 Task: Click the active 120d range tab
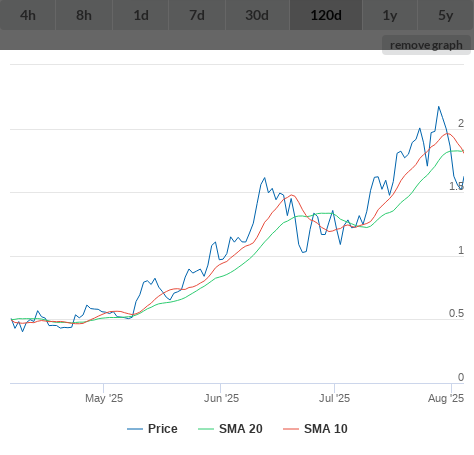coord(326,15)
